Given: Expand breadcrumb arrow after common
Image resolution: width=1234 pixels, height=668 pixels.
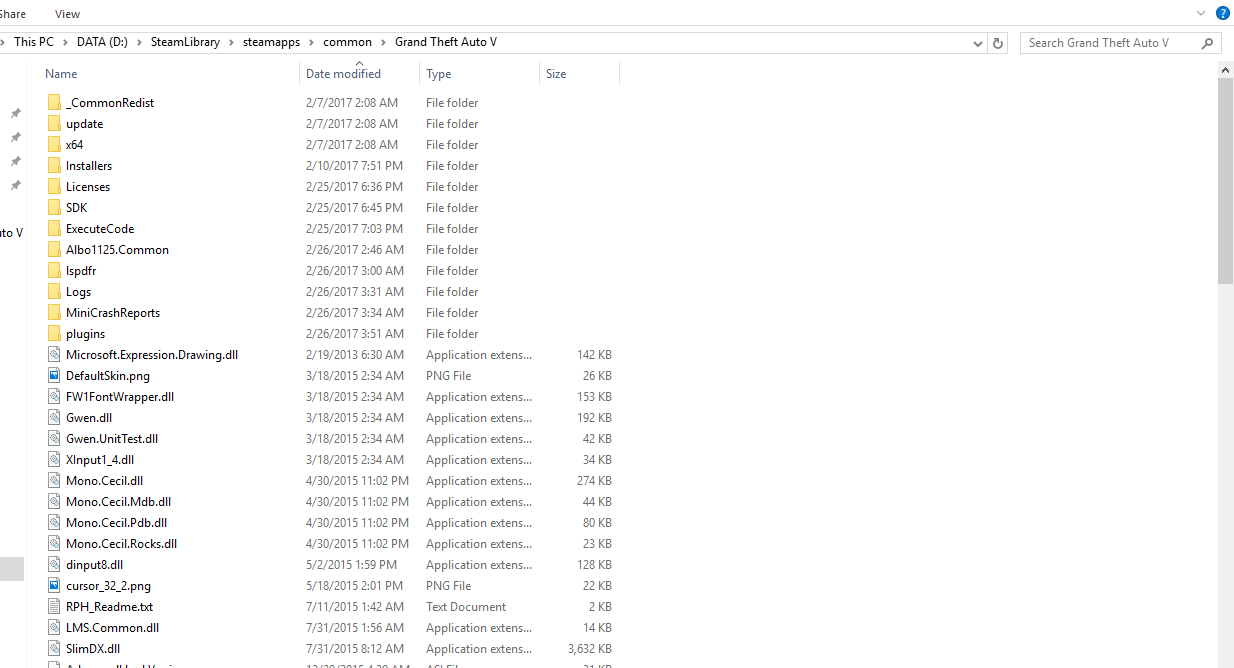Looking at the screenshot, I should pyautogui.click(x=383, y=42).
